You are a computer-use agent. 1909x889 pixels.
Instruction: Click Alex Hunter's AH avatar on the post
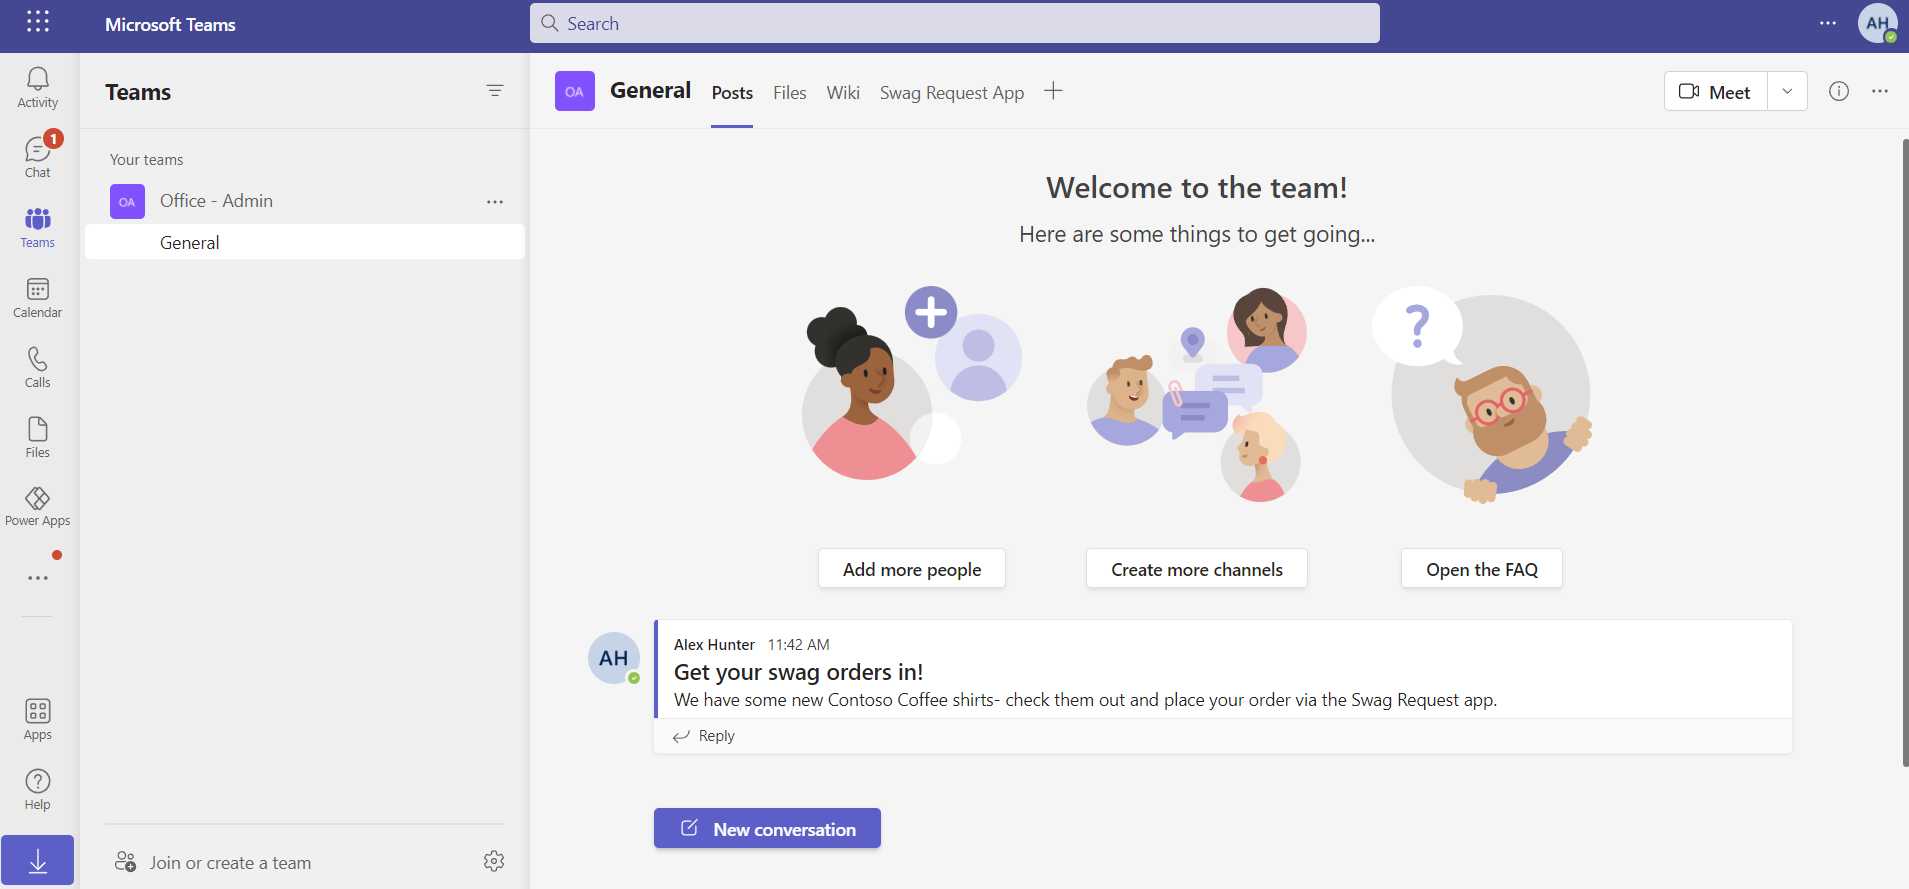614,658
